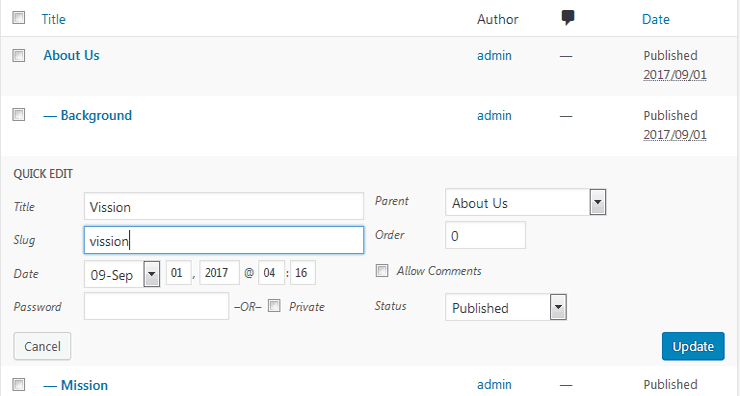Open the About Us page link
The image size is (740, 396).
tap(72, 55)
